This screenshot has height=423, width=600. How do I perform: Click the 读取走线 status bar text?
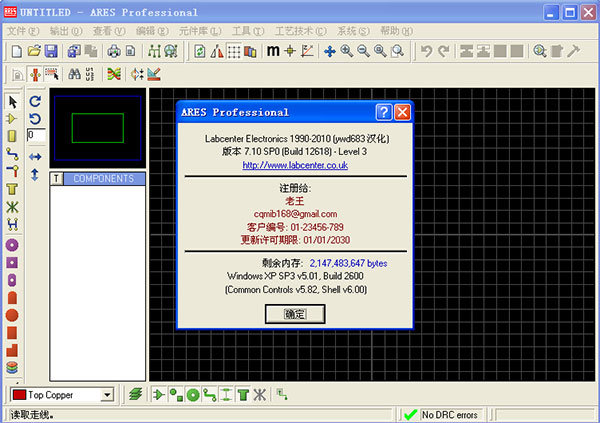[x=32, y=415]
